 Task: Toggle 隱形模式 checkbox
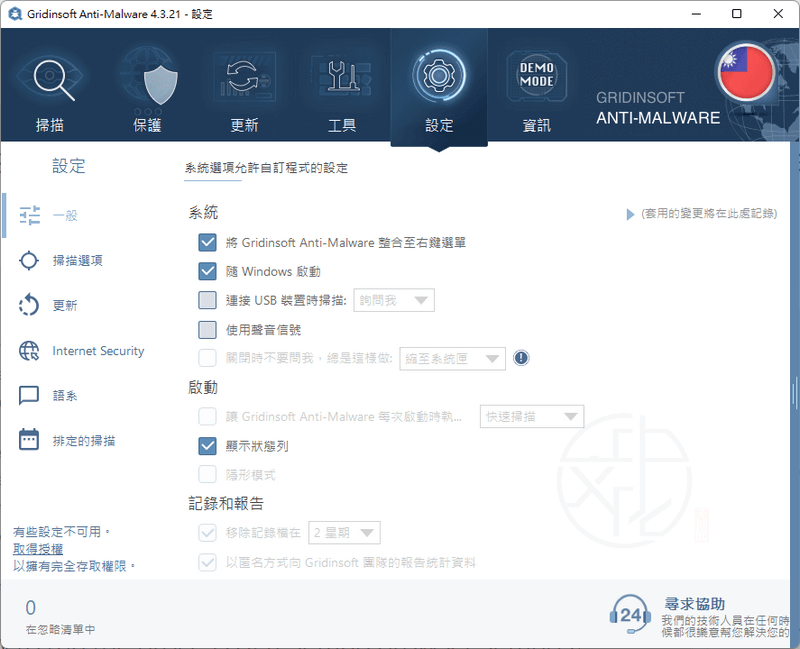(x=207, y=475)
